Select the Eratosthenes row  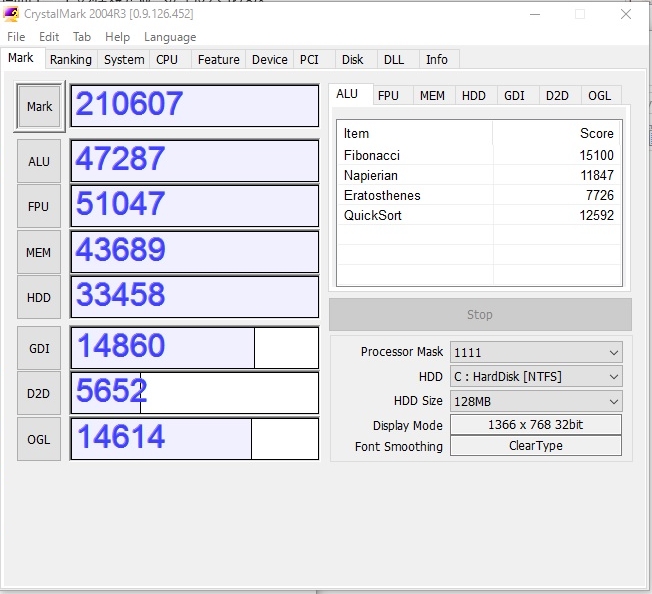(479, 195)
